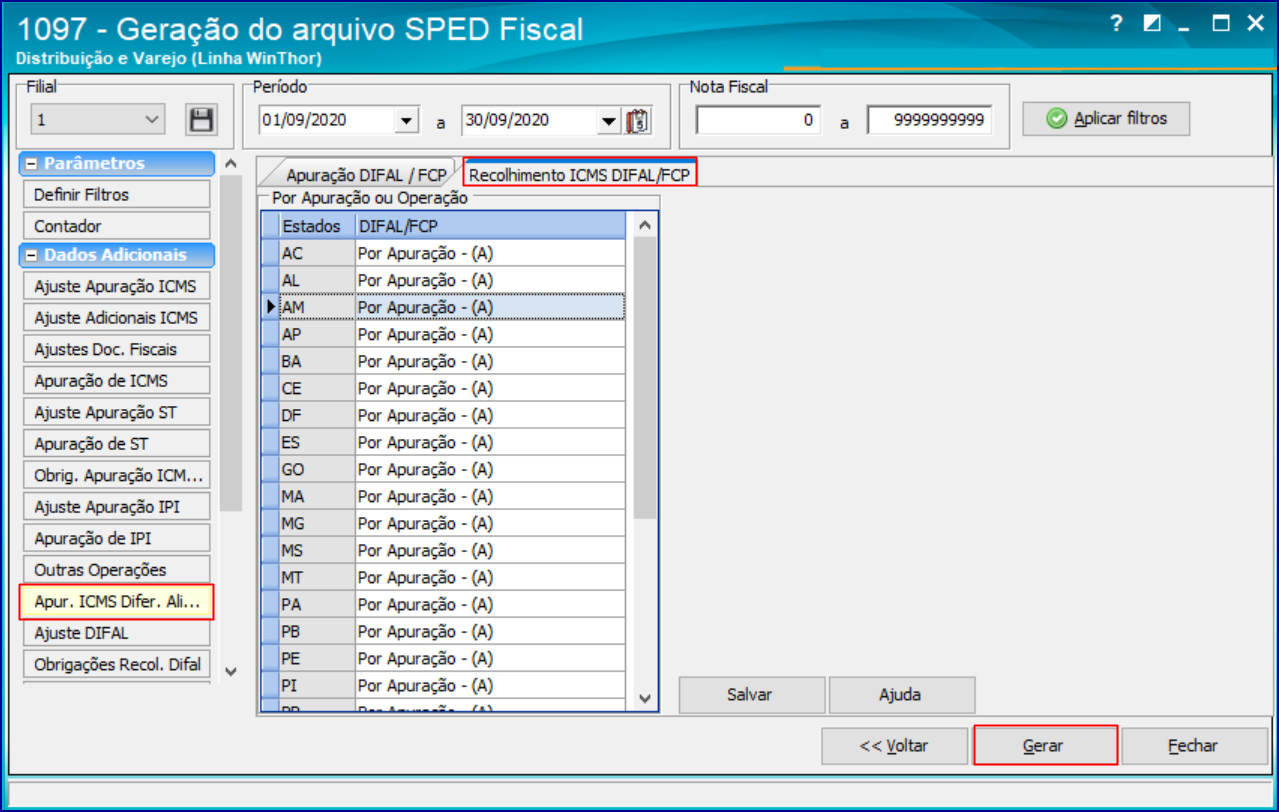Viewport: 1279px width, 812px height.
Task: Collapse the Dados Adicionais section
Action: tap(32, 256)
